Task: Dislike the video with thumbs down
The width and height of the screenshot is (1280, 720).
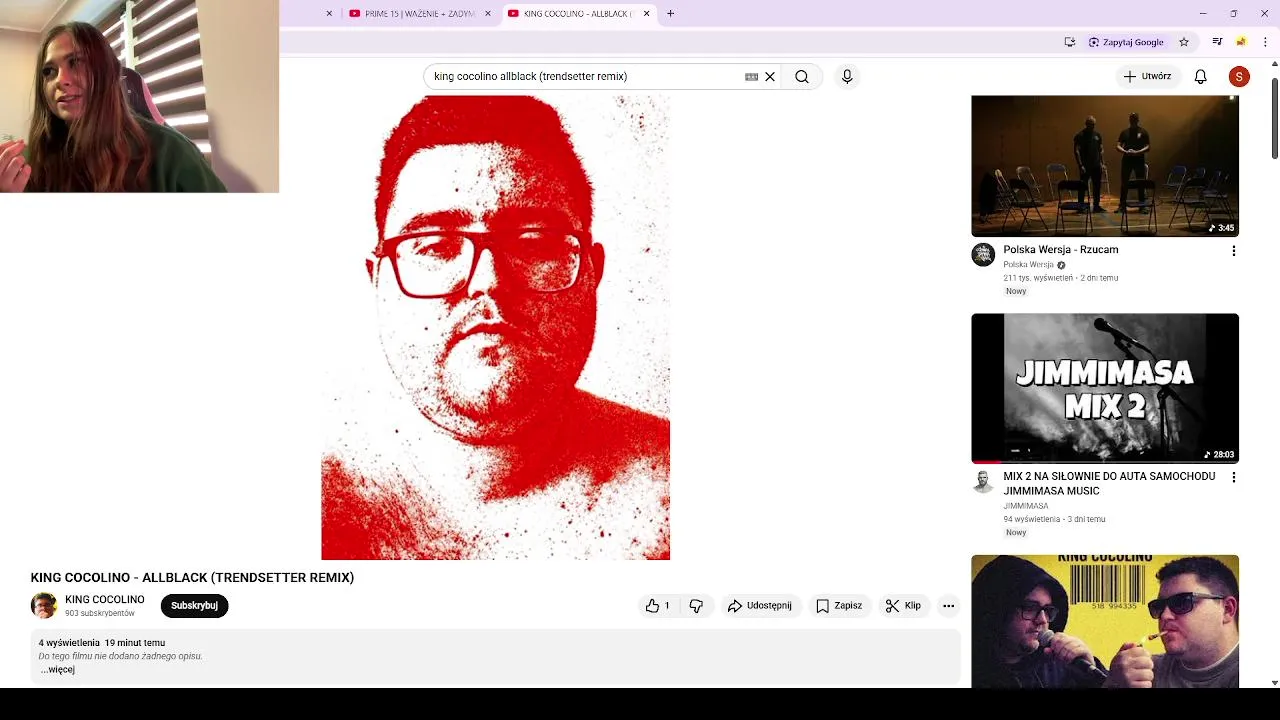Action: coord(696,606)
